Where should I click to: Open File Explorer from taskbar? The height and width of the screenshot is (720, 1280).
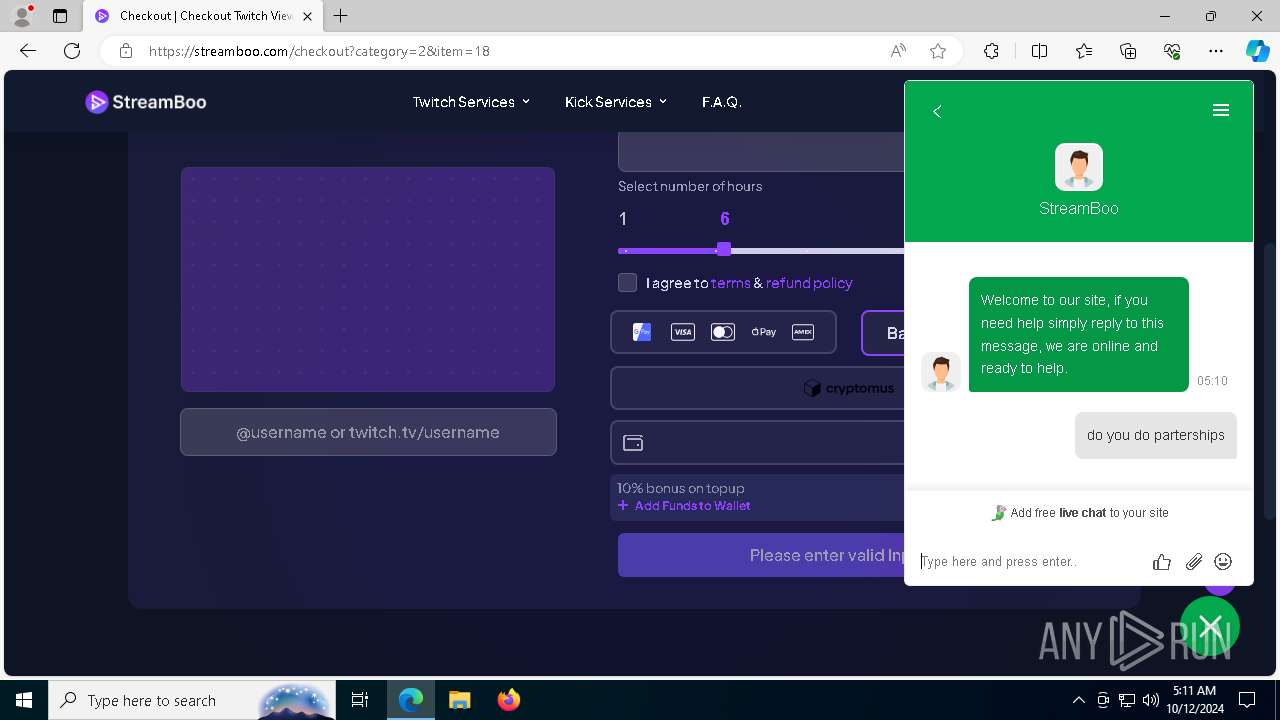(x=459, y=700)
